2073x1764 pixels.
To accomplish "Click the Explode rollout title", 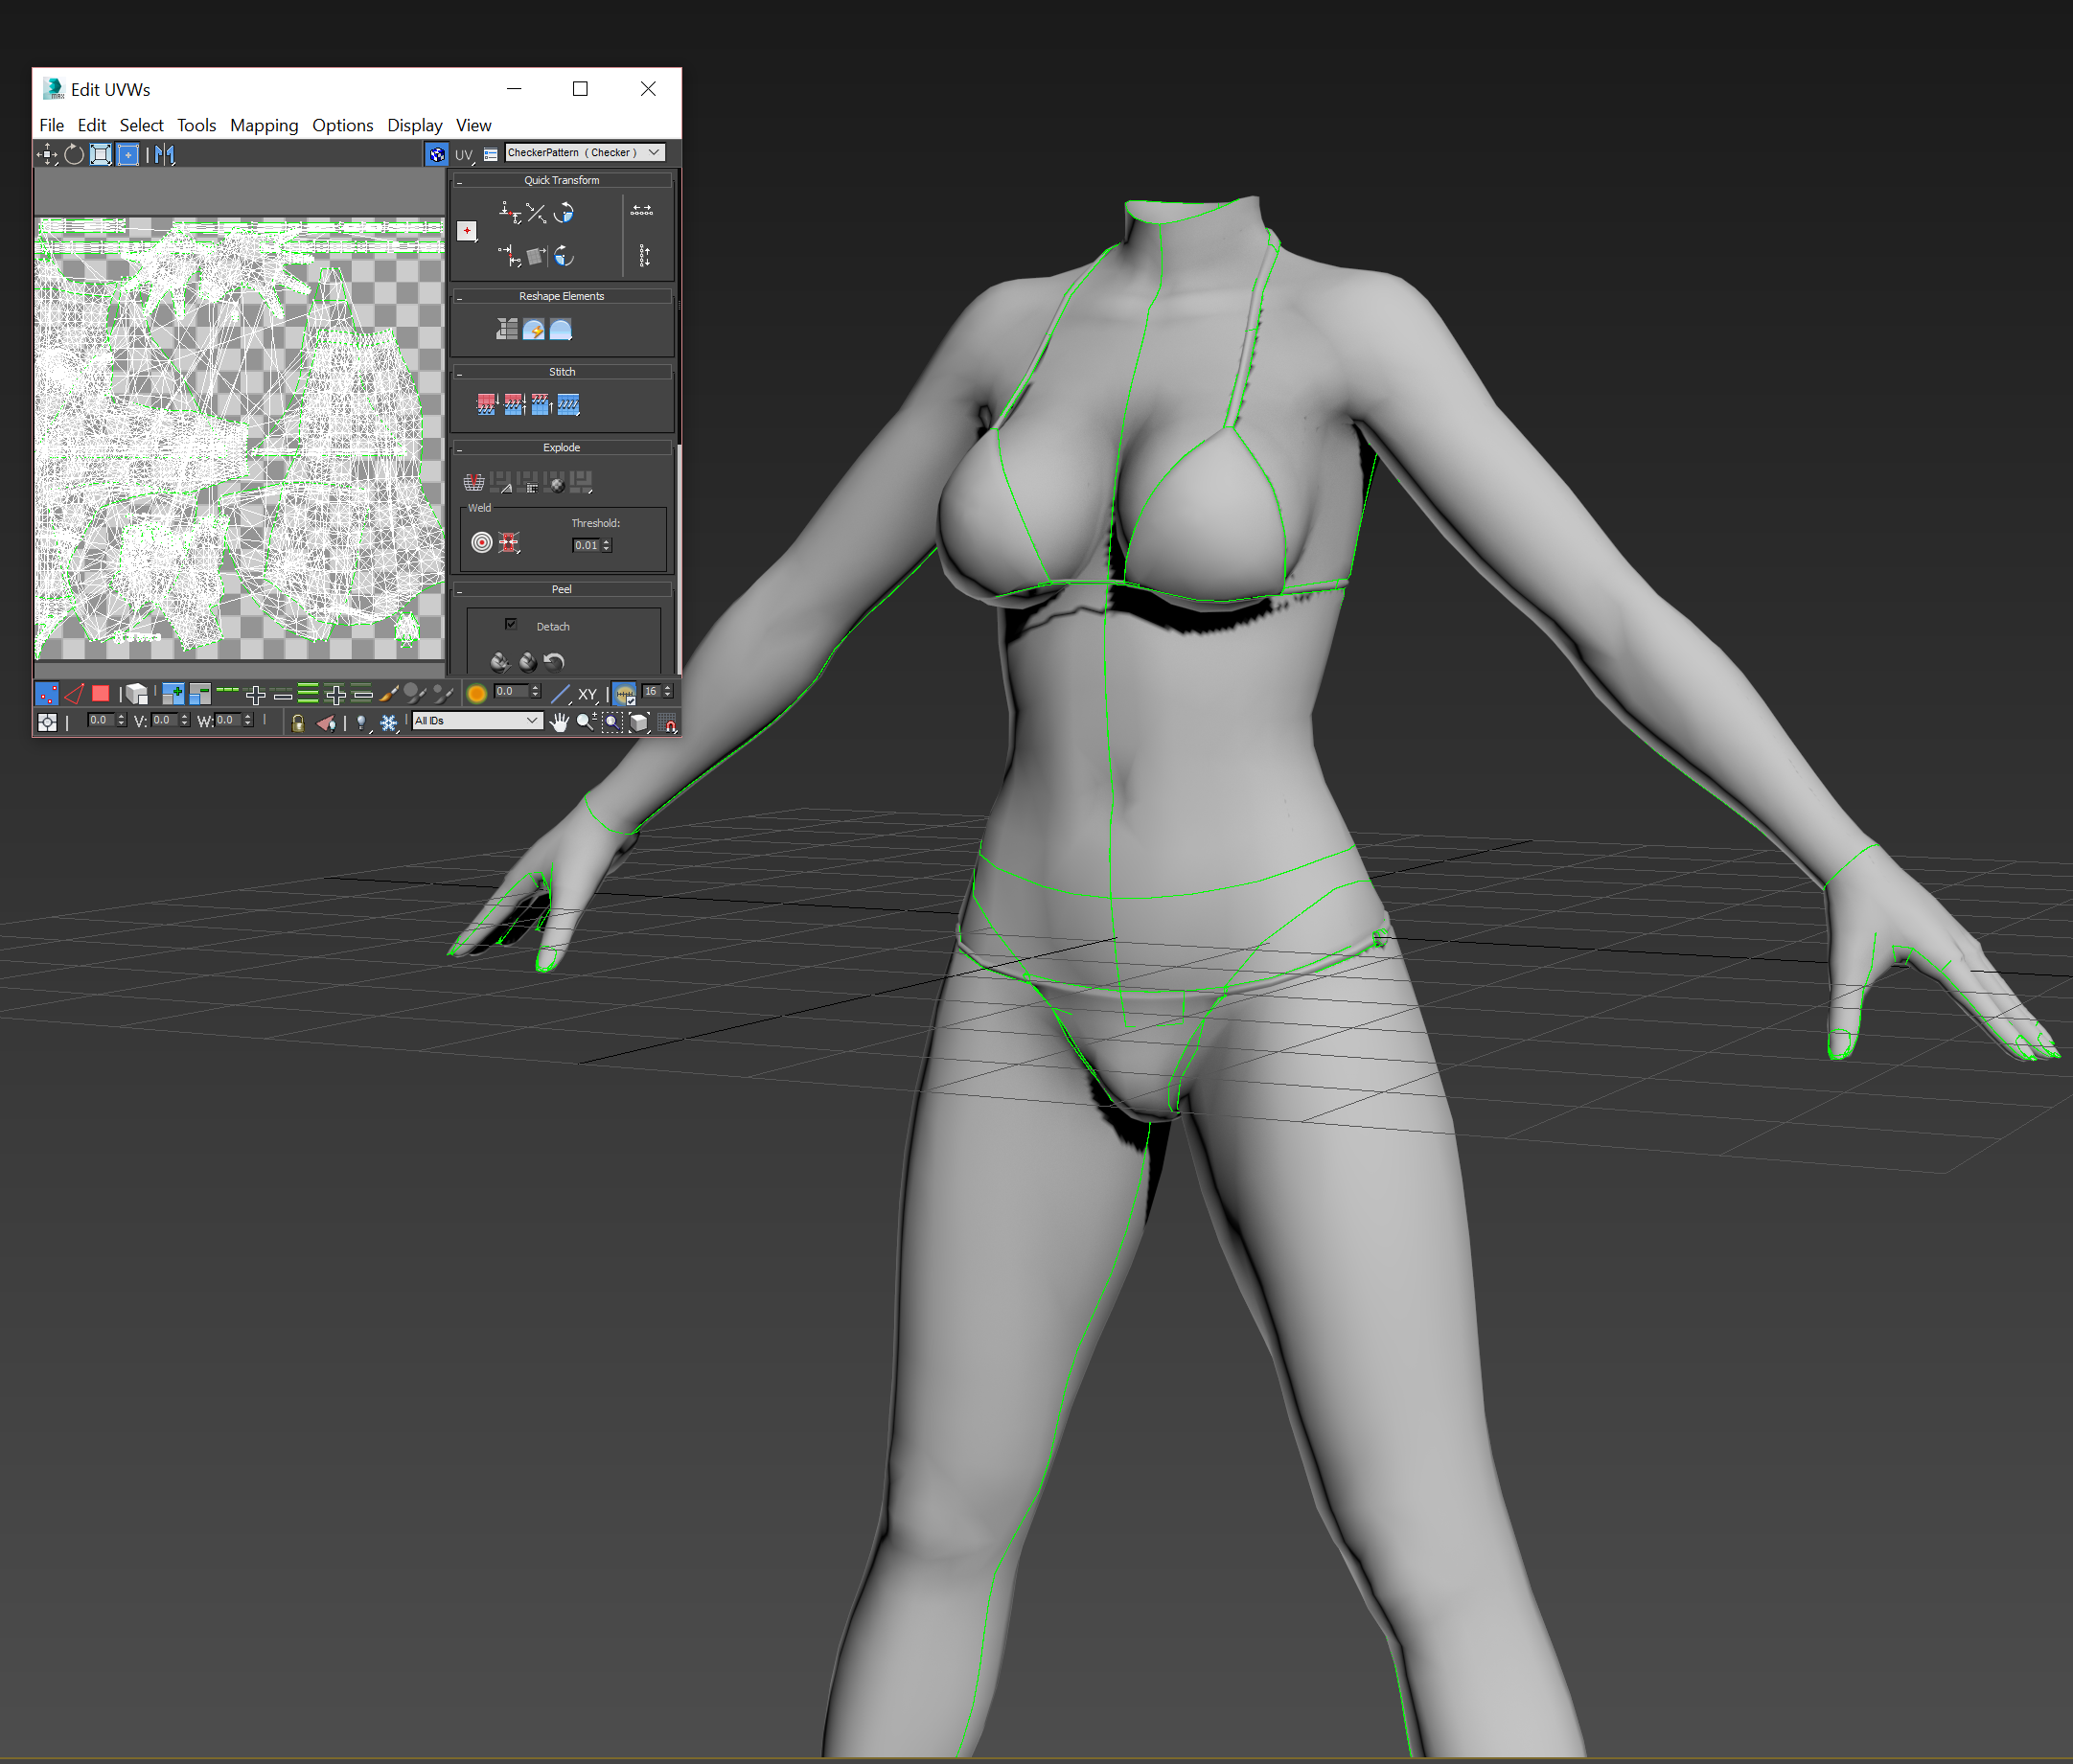I will coord(561,448).
